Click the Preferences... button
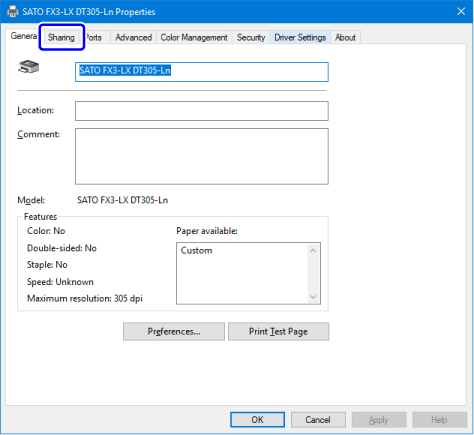 point(174,331)
